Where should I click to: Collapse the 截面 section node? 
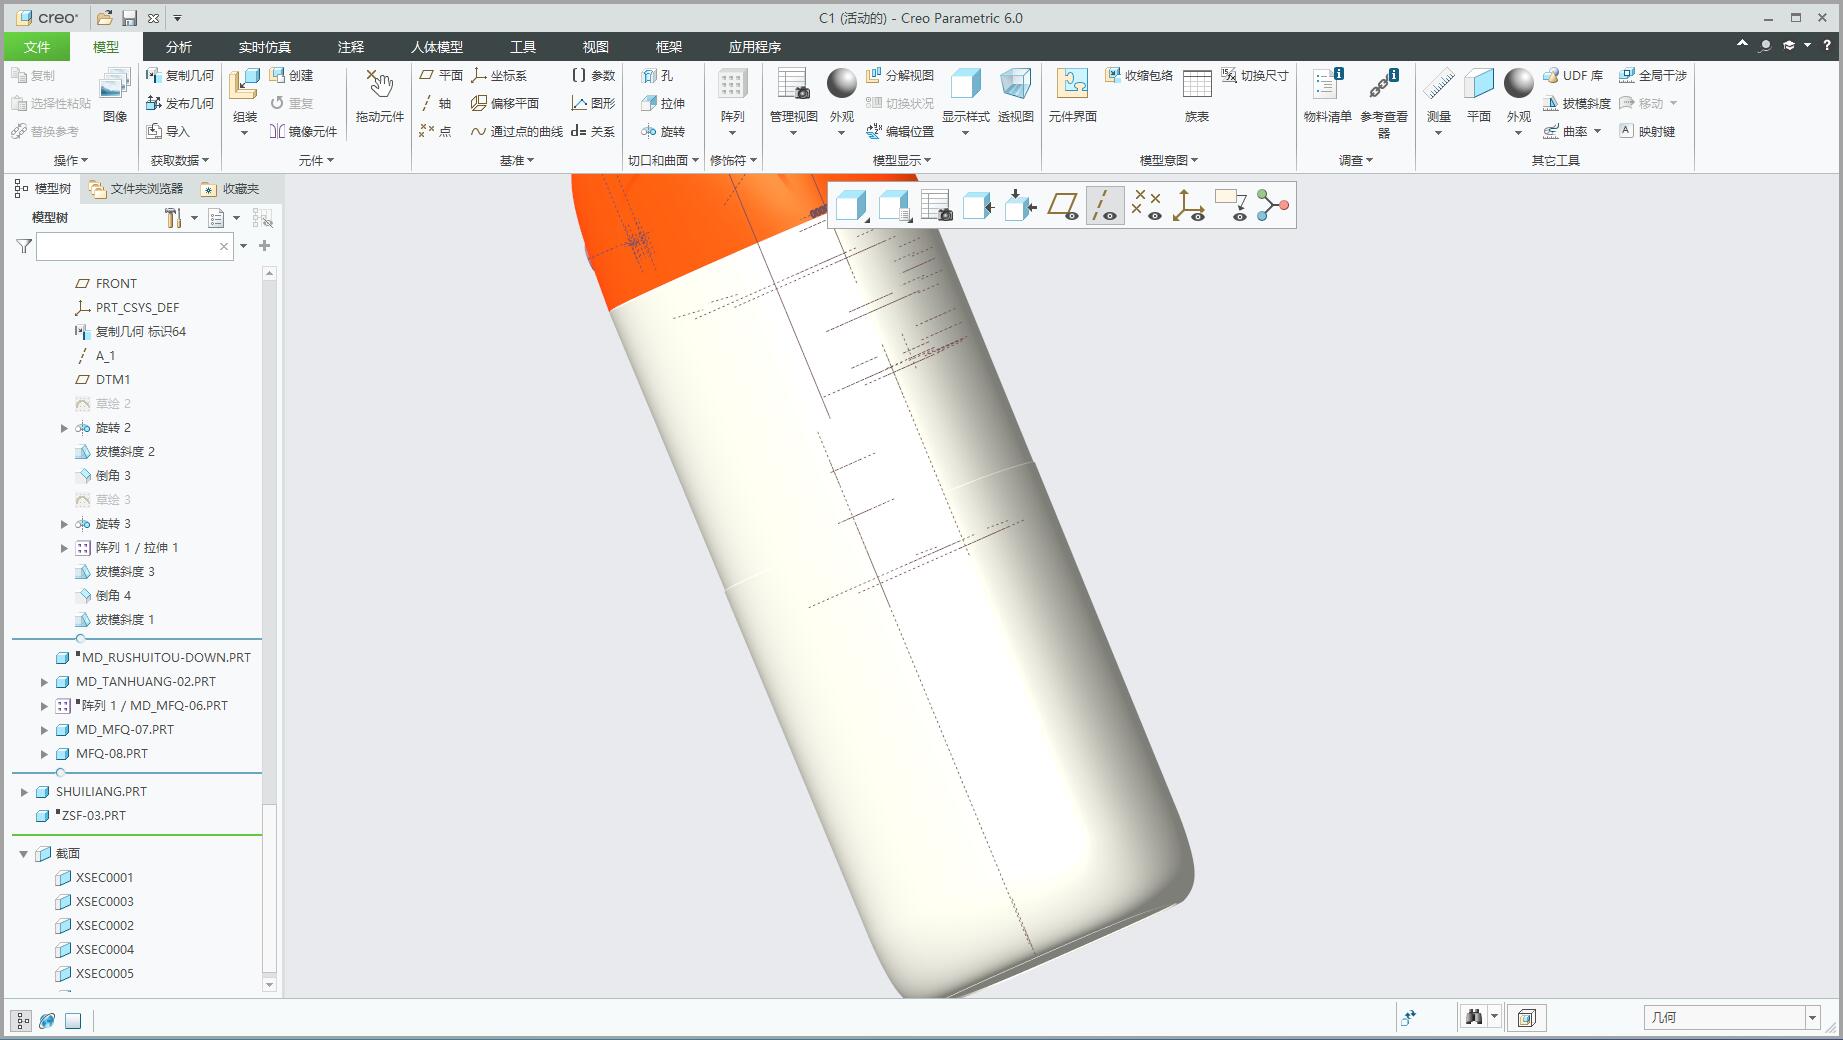24,854
